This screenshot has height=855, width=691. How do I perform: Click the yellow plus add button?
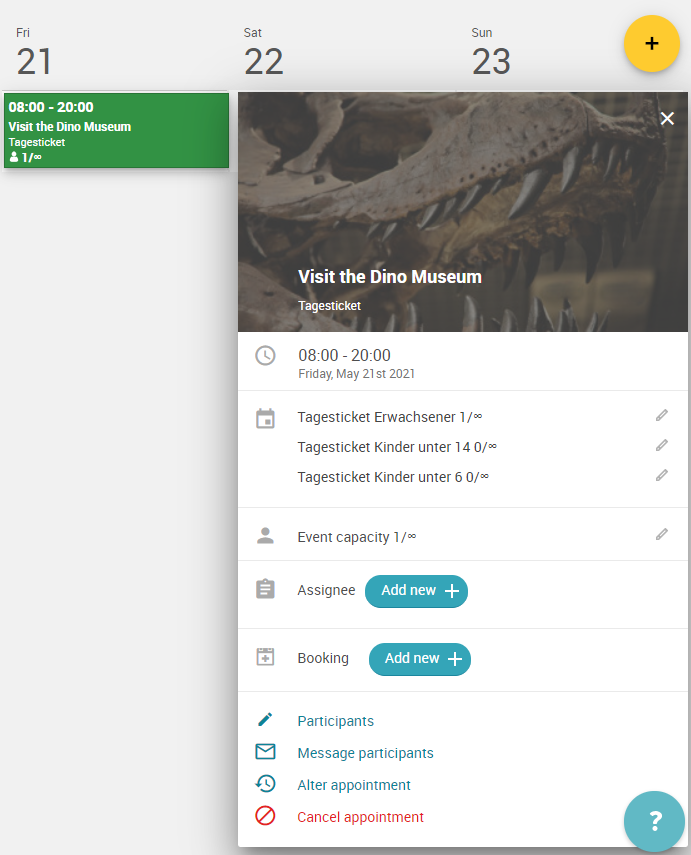pyautogui.click(x=652, y=44)
